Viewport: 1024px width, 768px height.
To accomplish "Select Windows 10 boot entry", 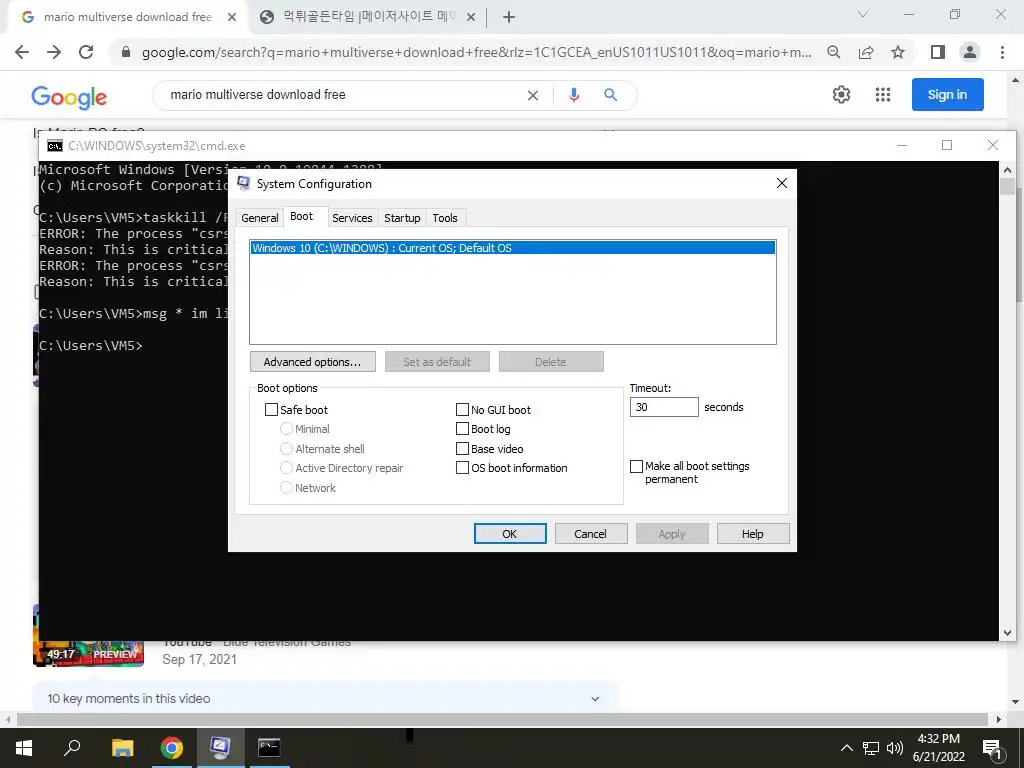I will pos(513,248).
